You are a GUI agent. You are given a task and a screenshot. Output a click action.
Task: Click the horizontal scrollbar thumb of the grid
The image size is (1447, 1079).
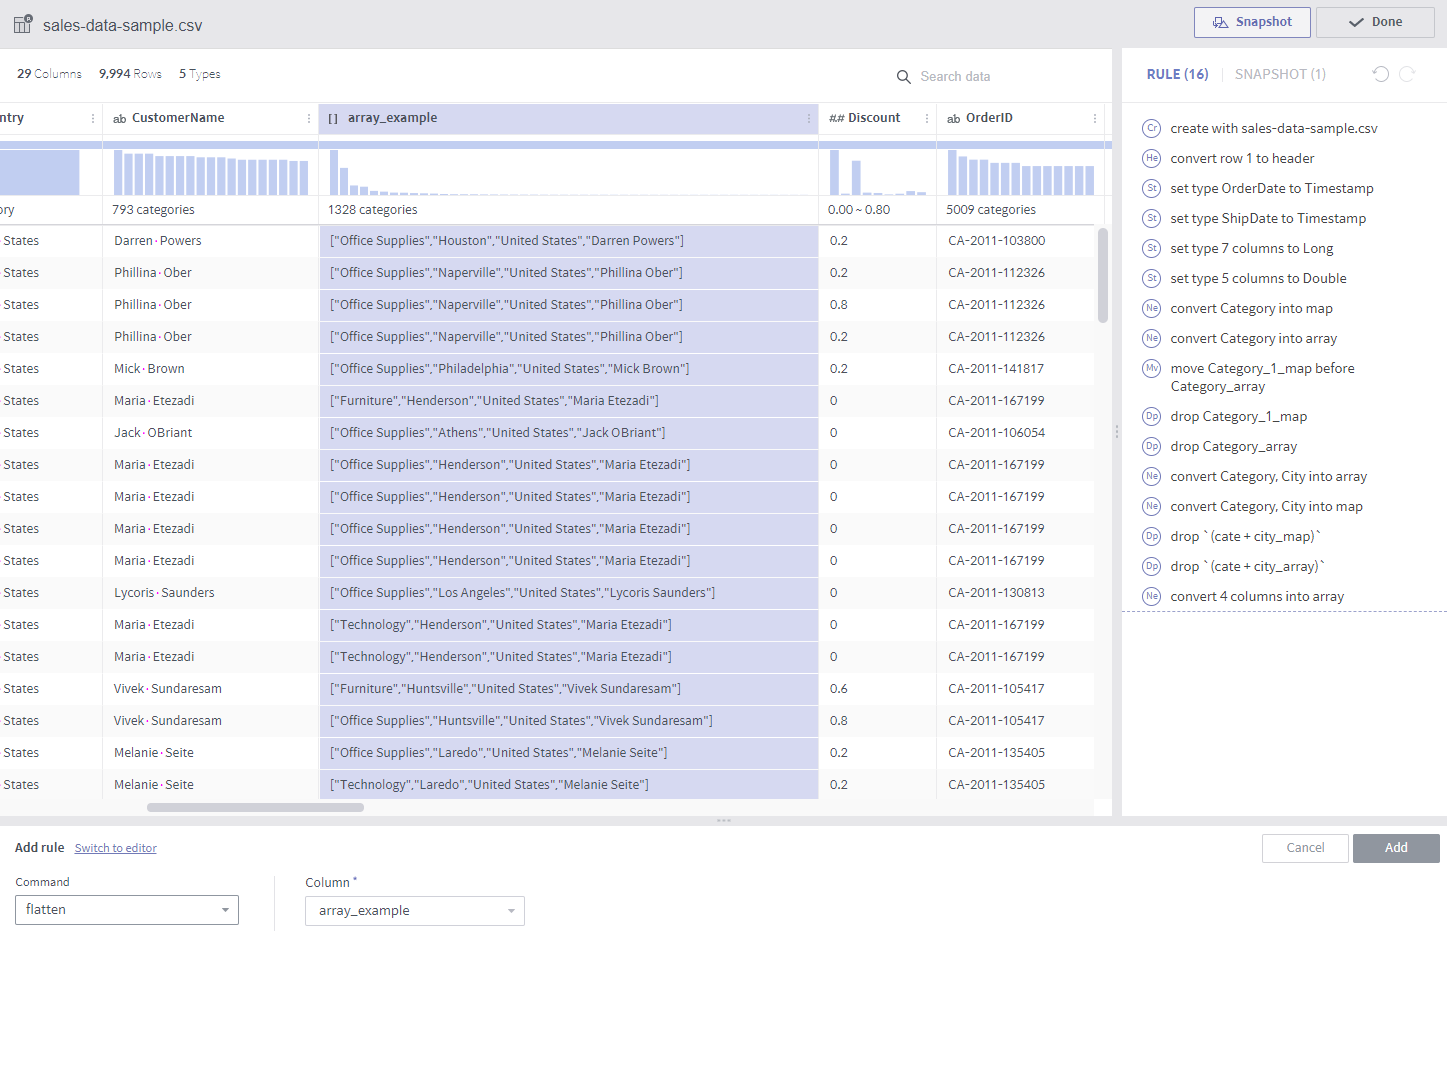pyautogui.click(x=255, y=807)
